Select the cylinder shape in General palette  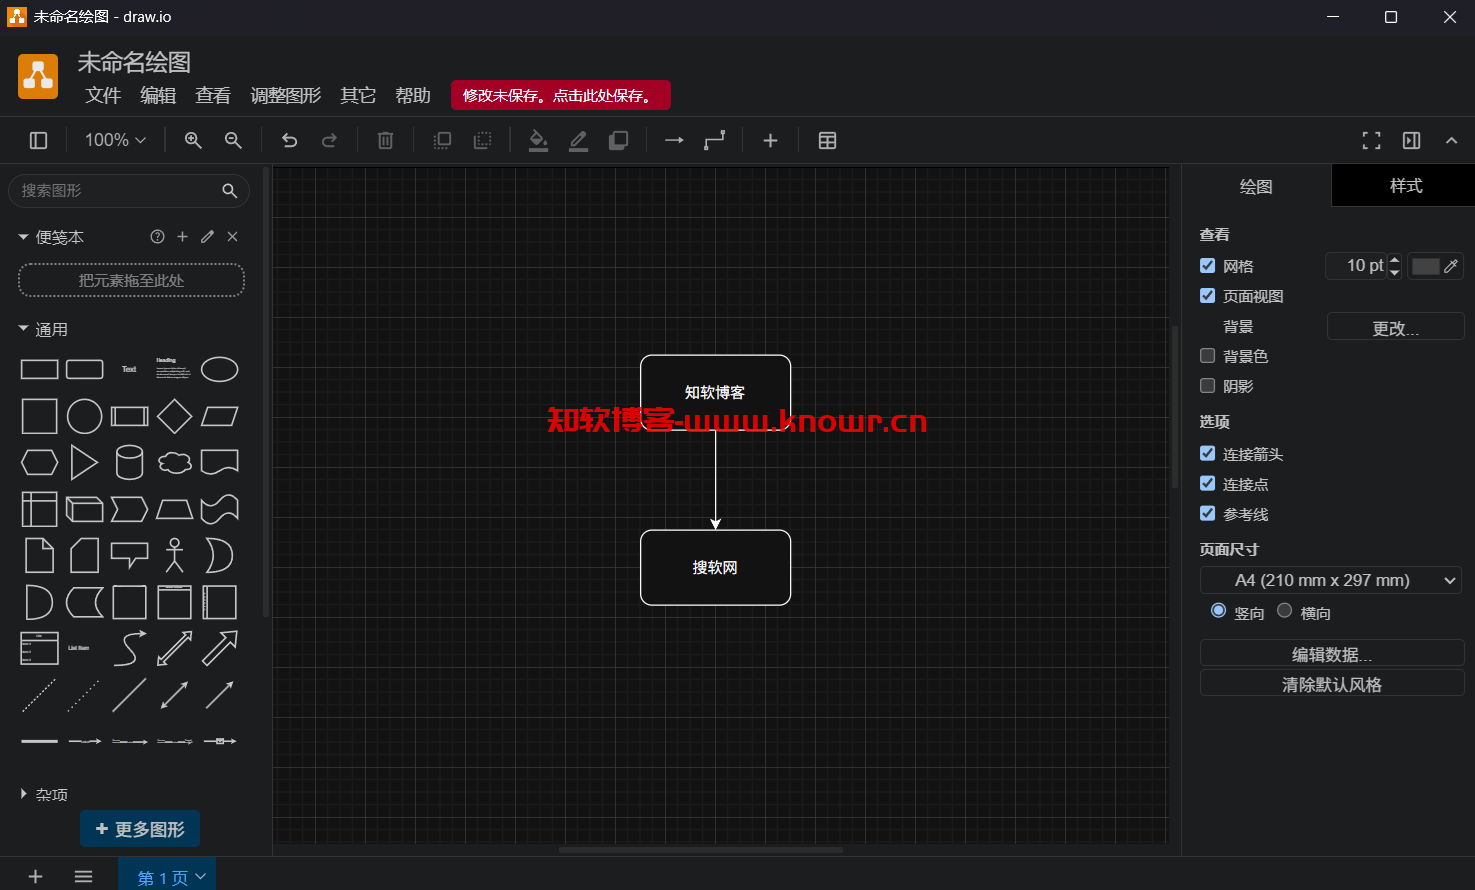[129, 462]
